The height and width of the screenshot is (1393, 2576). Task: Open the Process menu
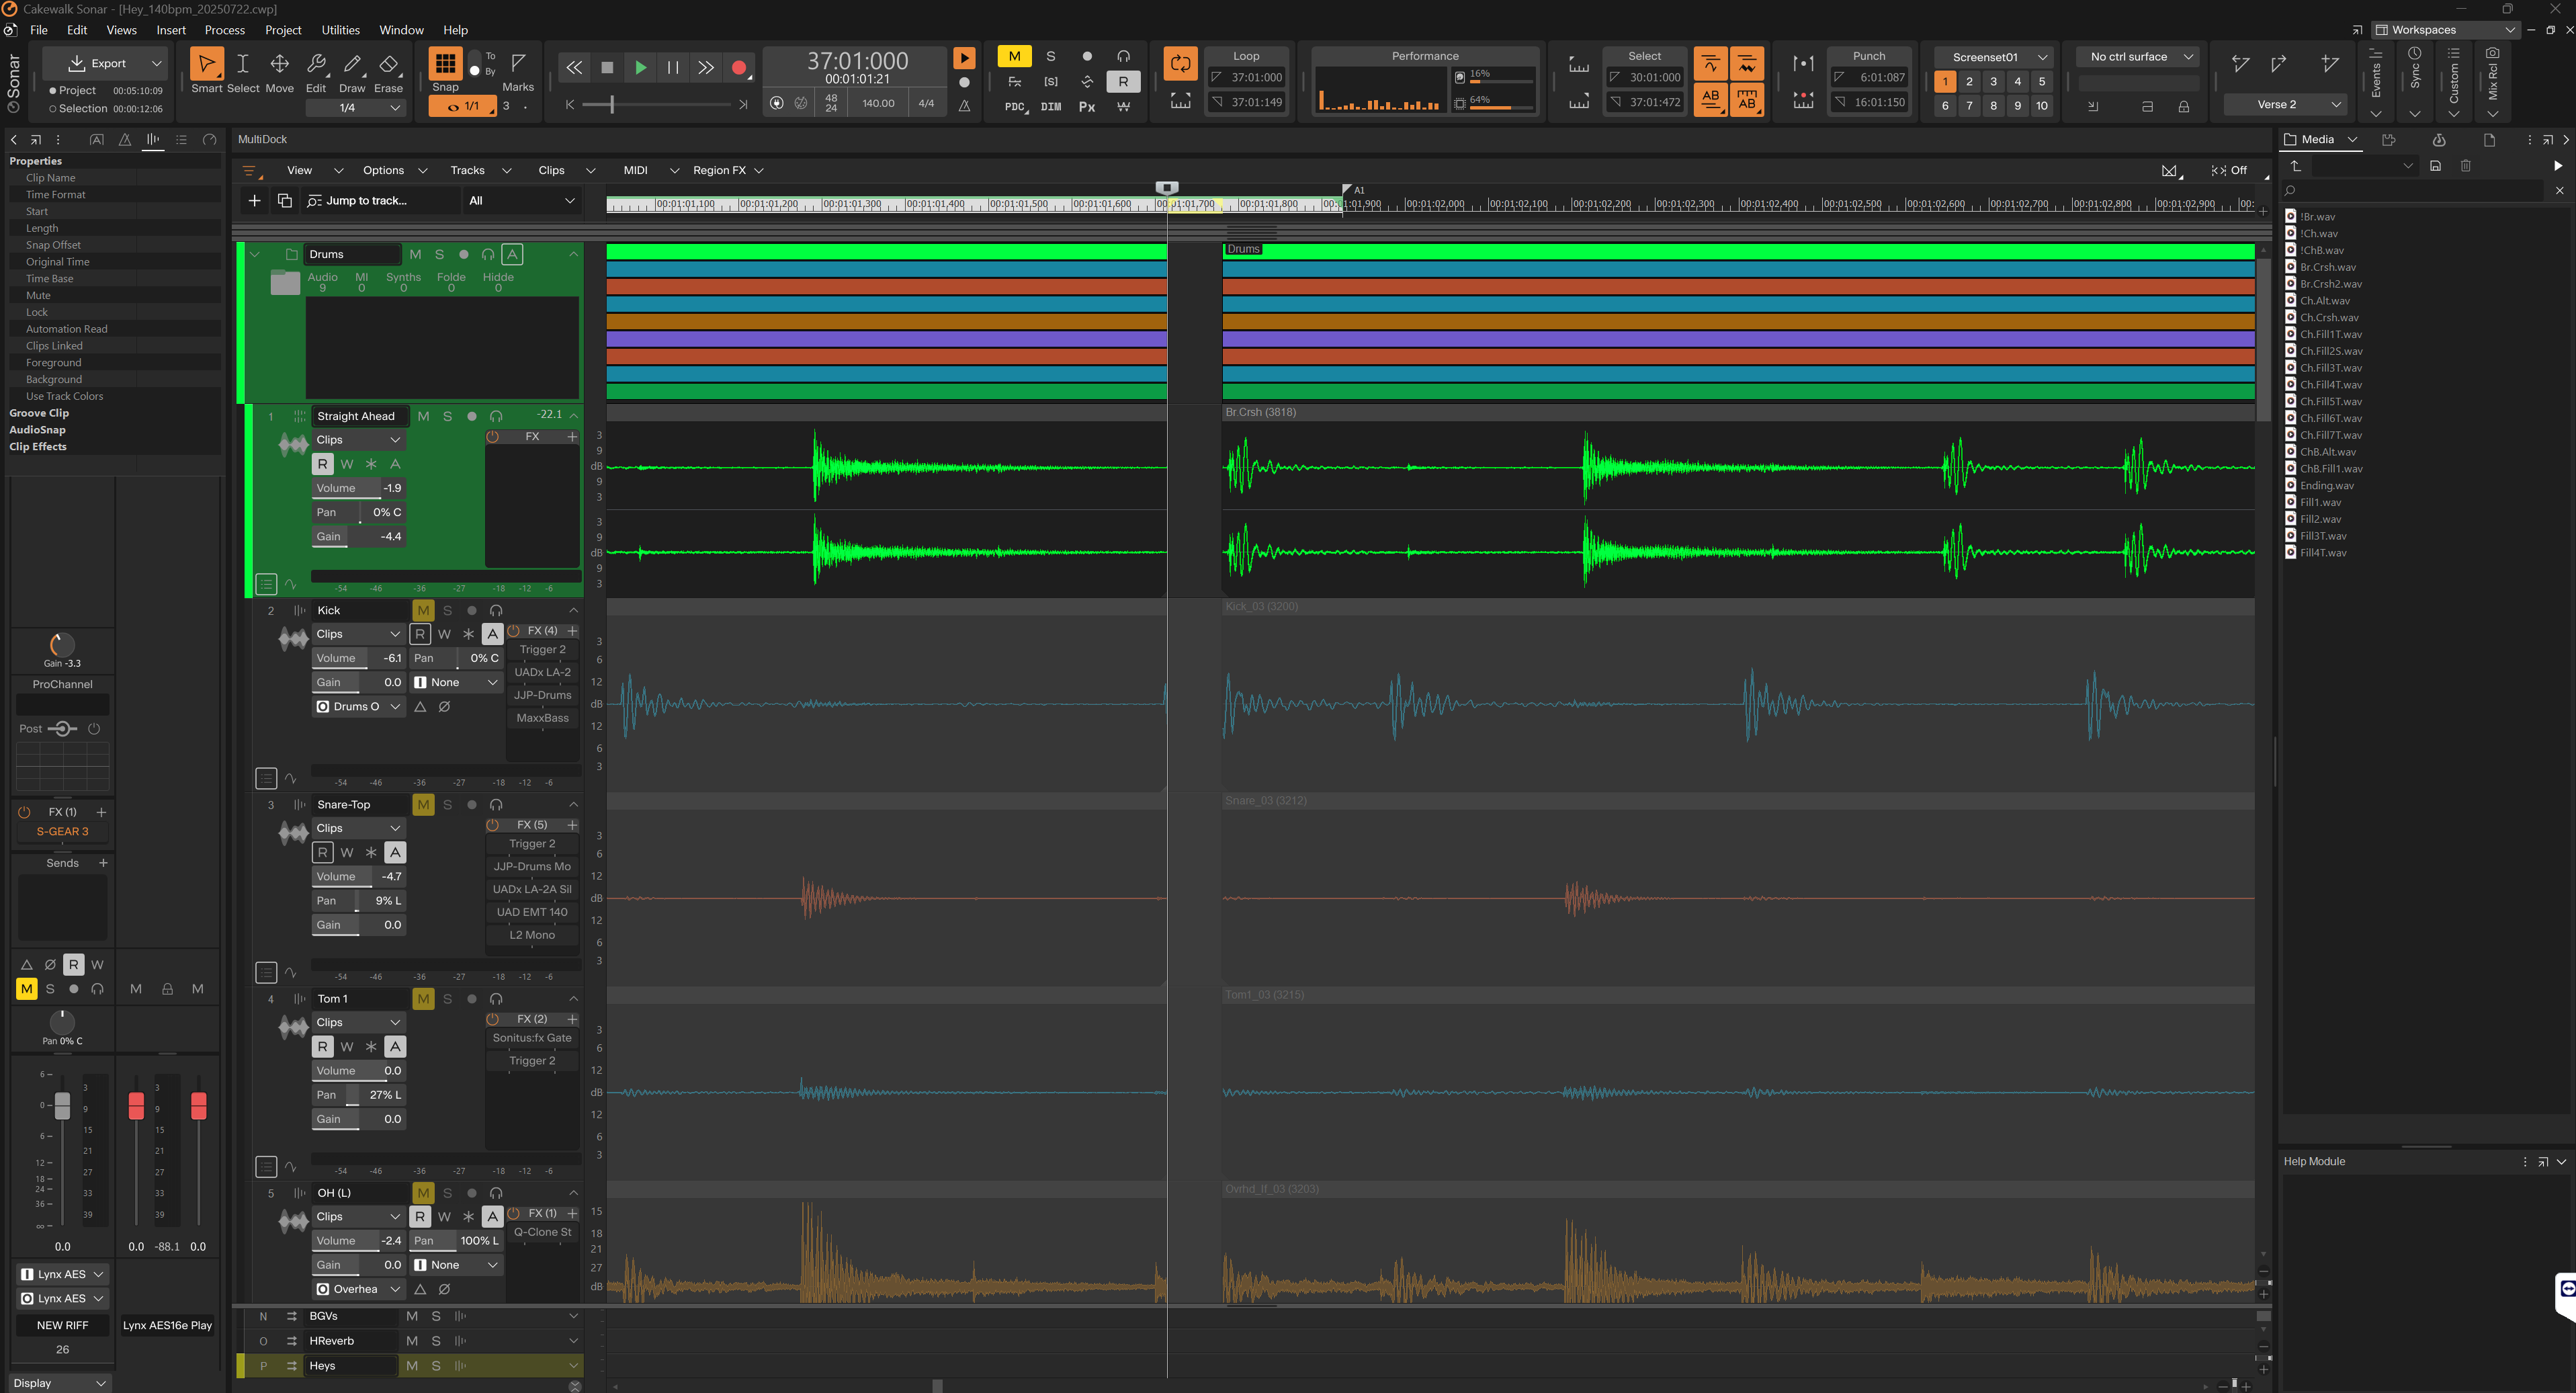click(224, 30)
